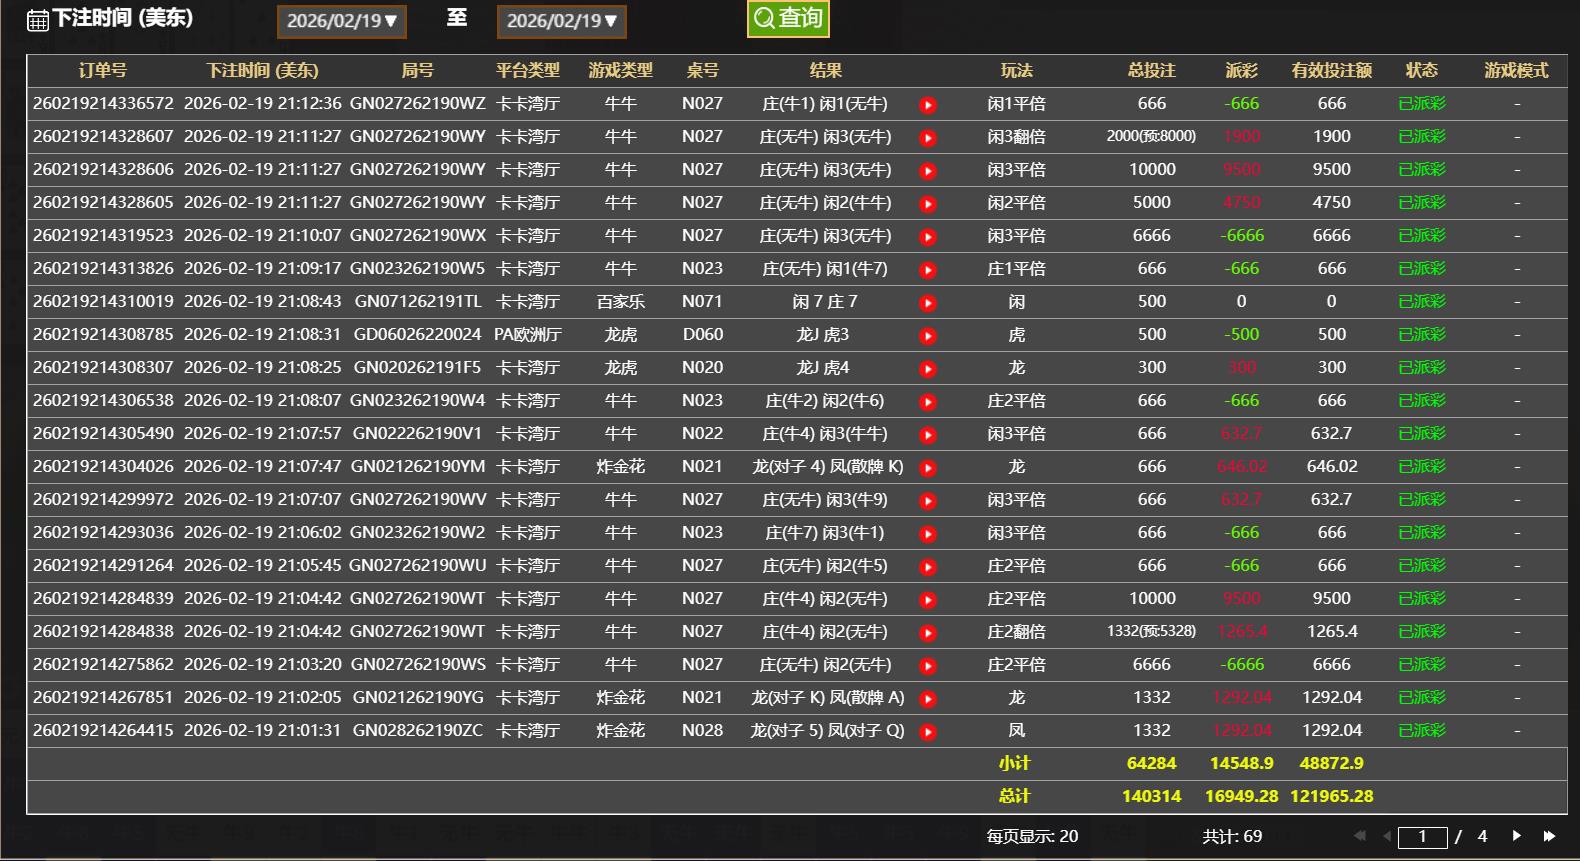The image size is (1580, 861).
Task: Play replay for 龙(对子 4) 凤(散牌 K) result
Action: pos(928,468)
